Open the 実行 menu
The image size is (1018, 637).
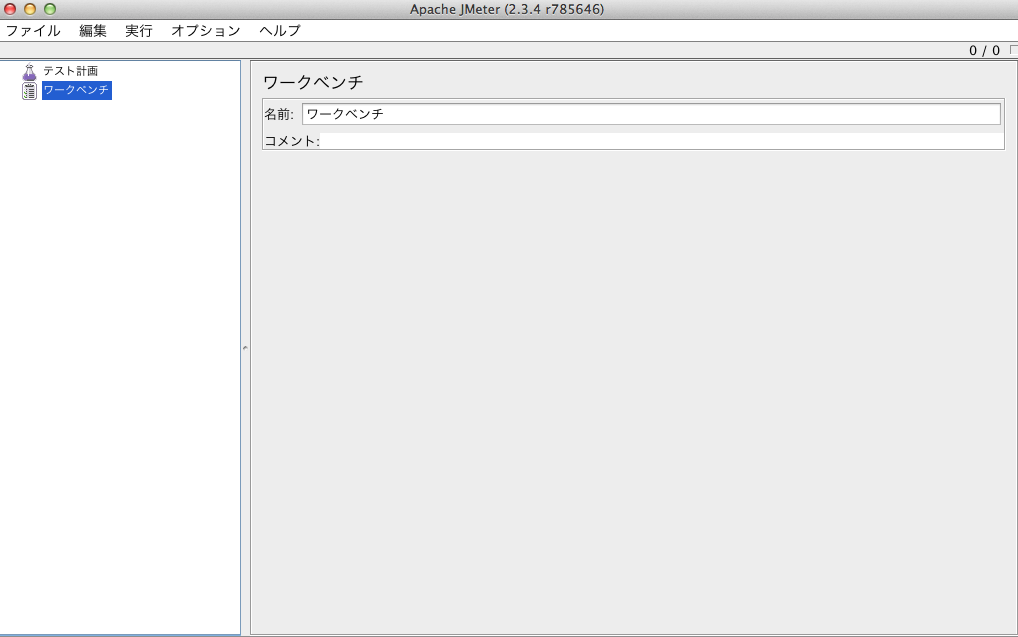139,31
